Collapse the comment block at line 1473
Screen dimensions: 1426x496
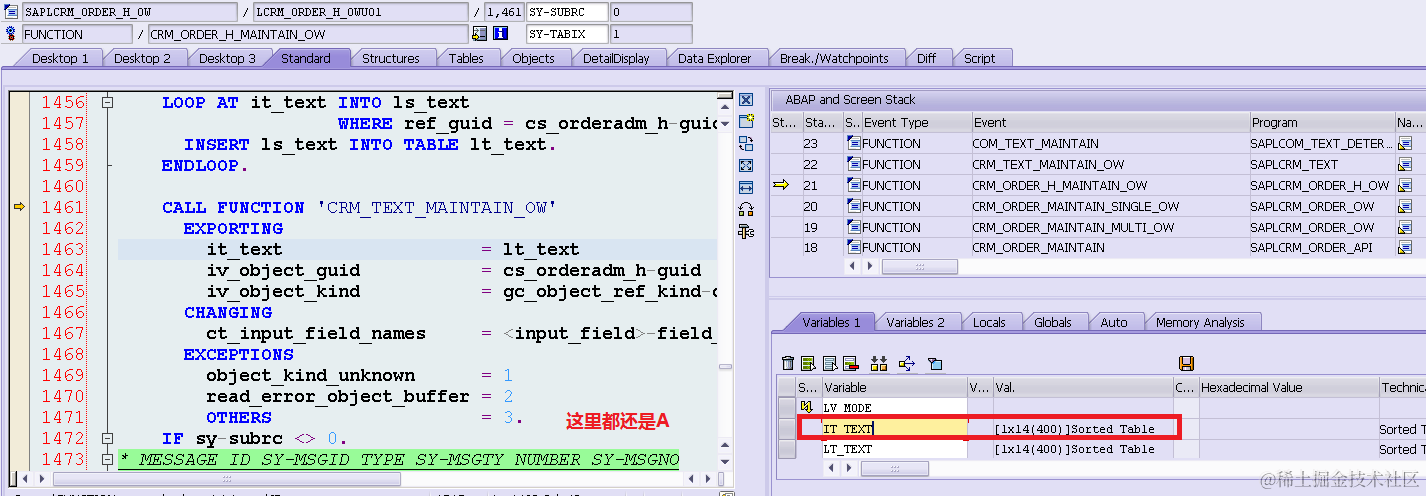(108, 459)
